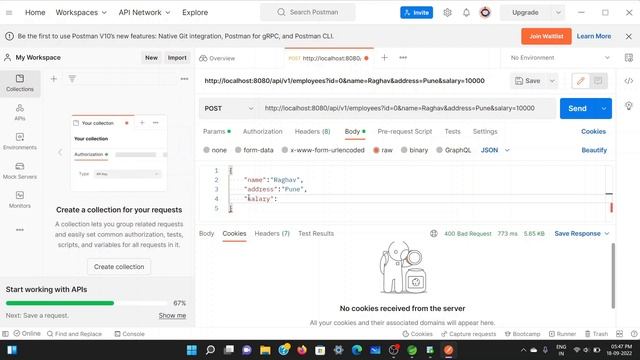
Task: Switch to the Authorization tab
Action: point(262,131)
